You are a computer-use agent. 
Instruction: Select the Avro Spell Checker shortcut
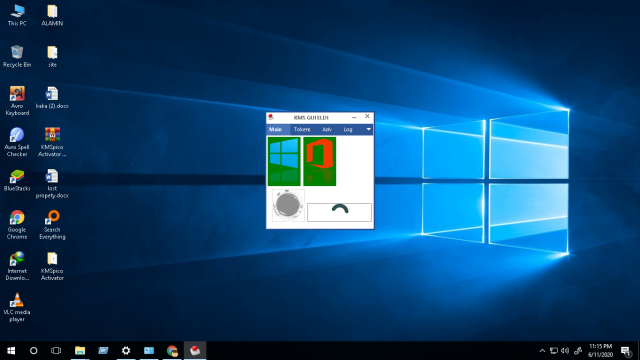17,142
